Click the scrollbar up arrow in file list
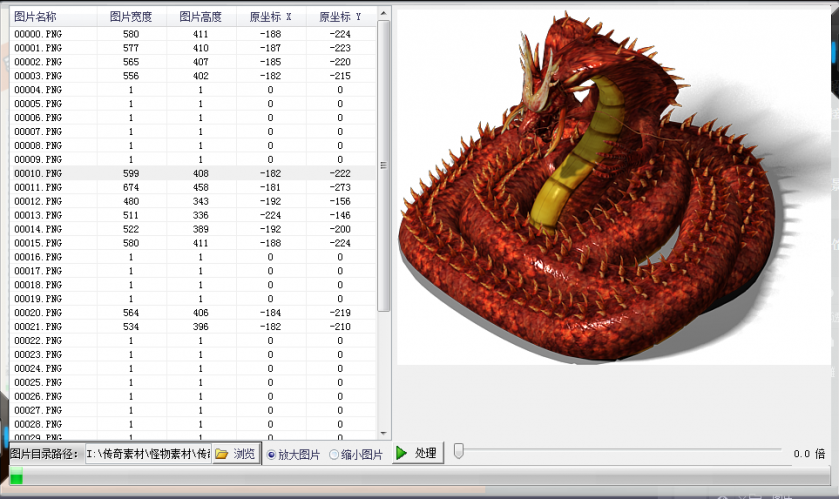This screenshot has height=499, width=840. tap(384, 15)
